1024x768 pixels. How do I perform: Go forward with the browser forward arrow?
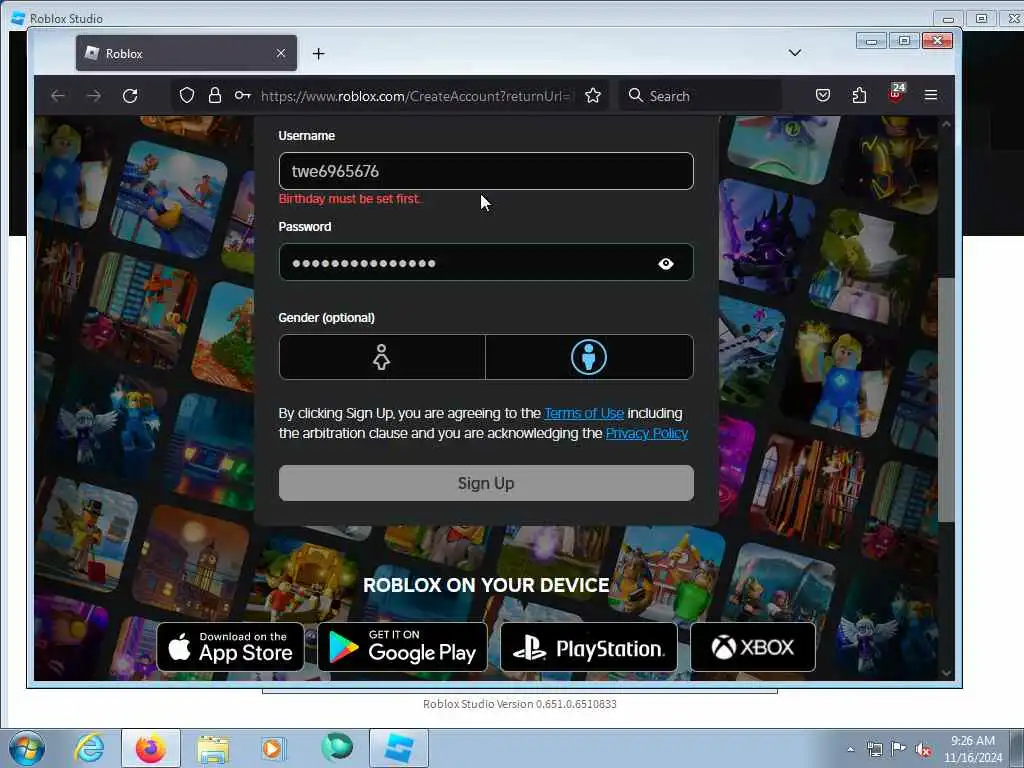click(94, 96)
